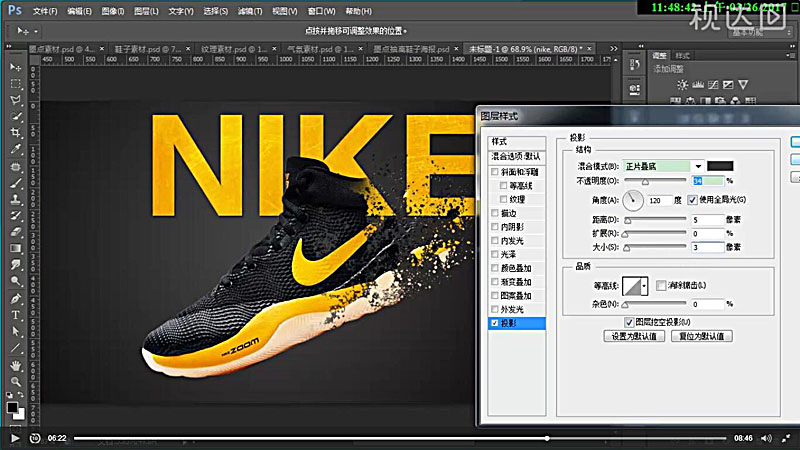Switch to 鞋子素材.psd document tab
This screenshot has width=800, height=450.
tap(148, 49)
